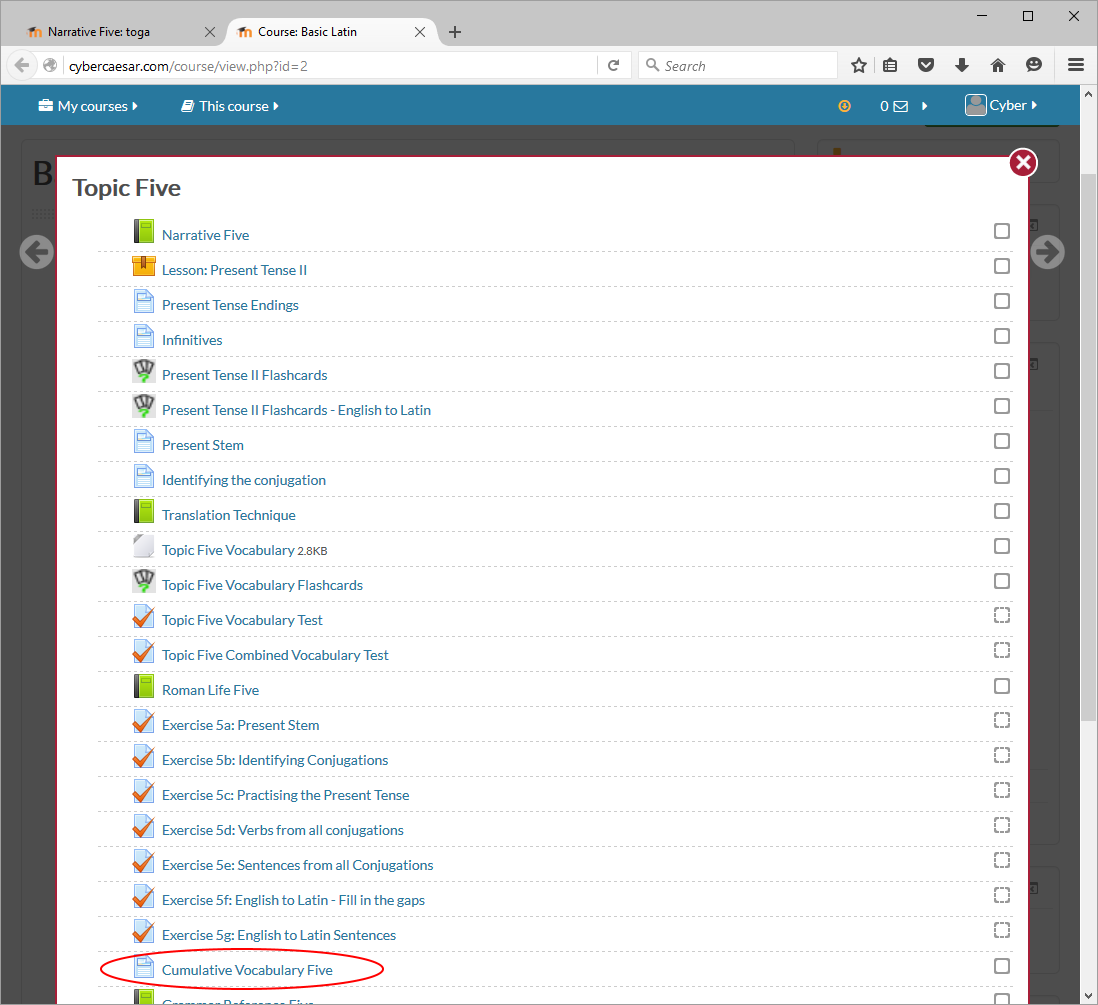The image size is (1098, 1005).
Task: Click the green book icon beside Narrative Five
Action: 144,231
